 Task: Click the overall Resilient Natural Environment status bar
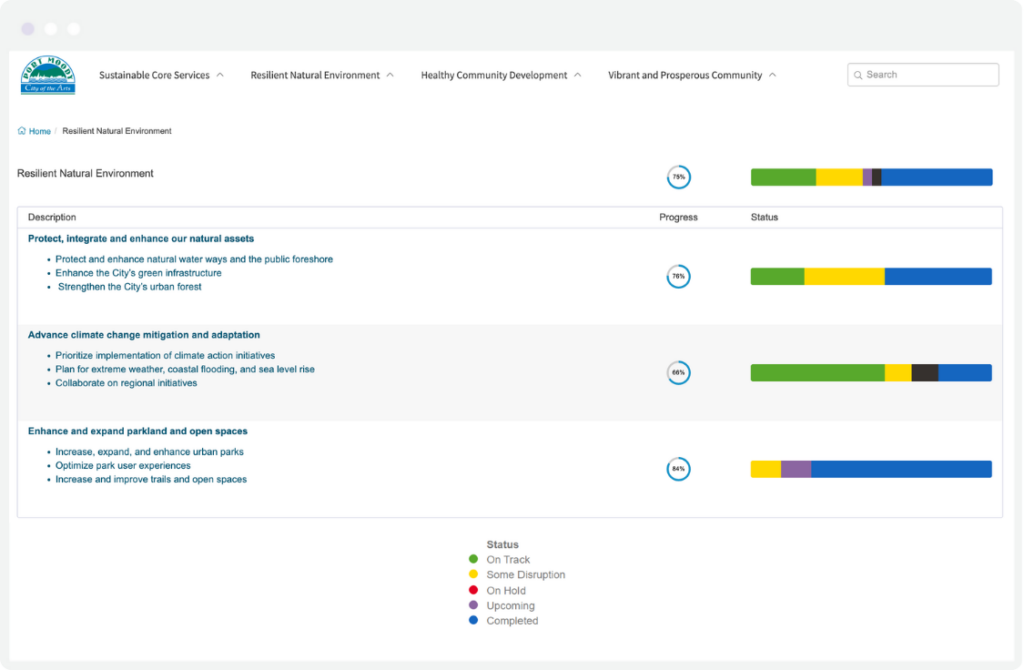871,177
